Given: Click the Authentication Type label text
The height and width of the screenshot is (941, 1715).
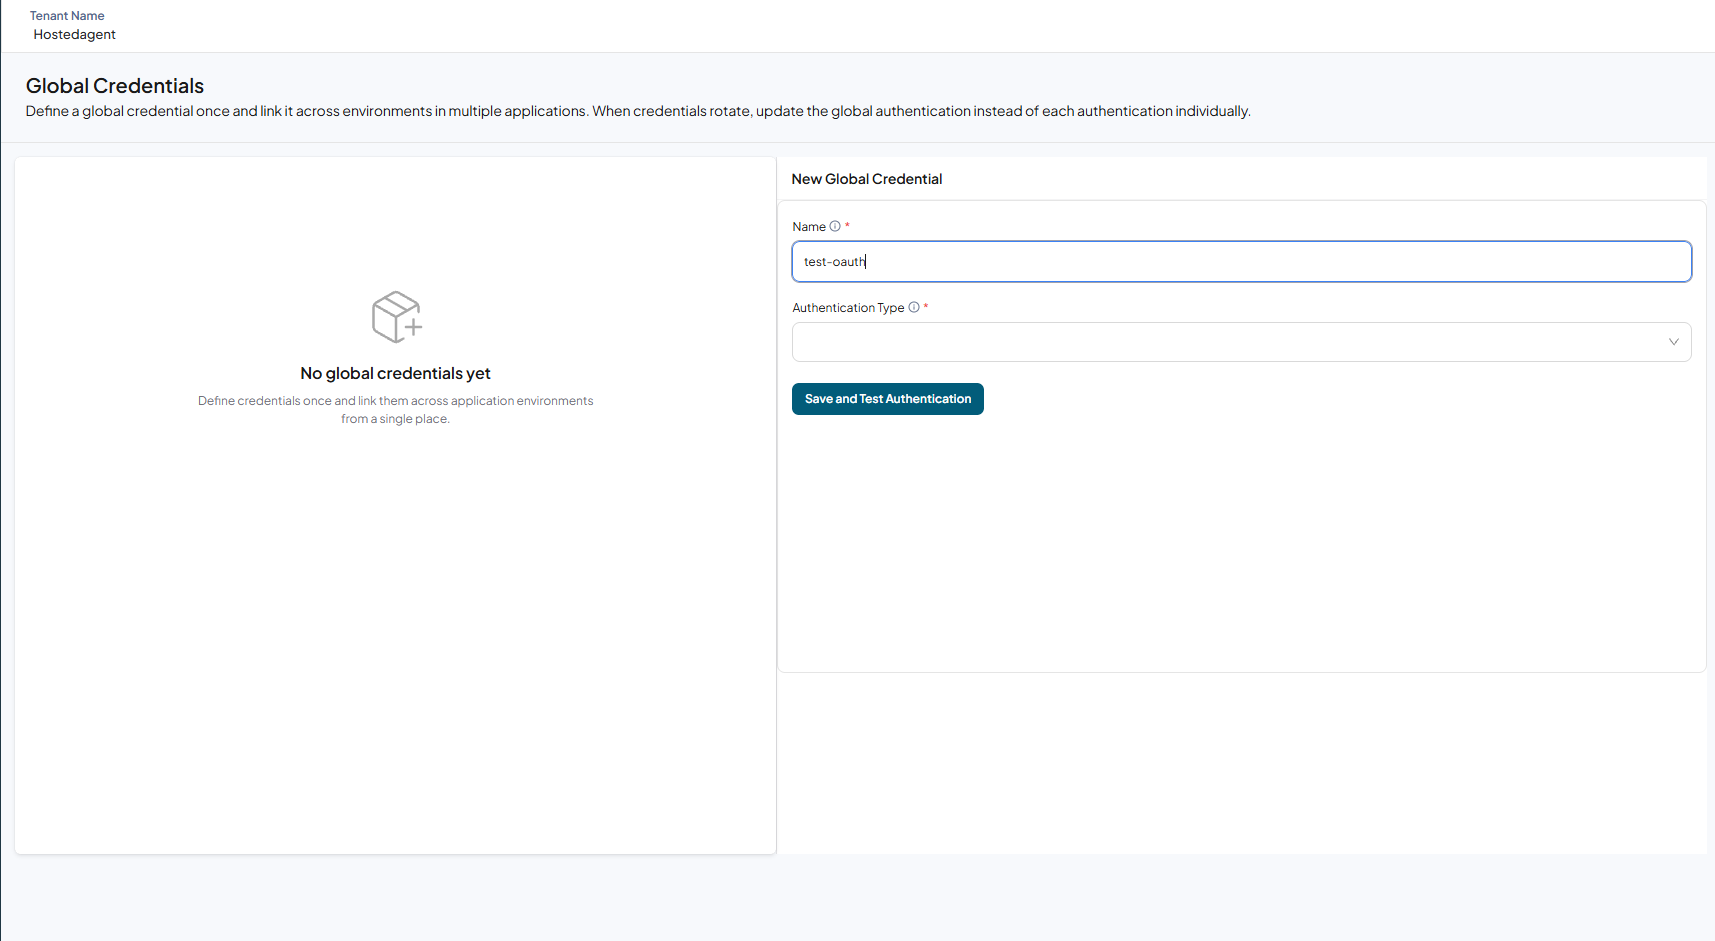Looking at the screenshot, I should click(848, 308).
